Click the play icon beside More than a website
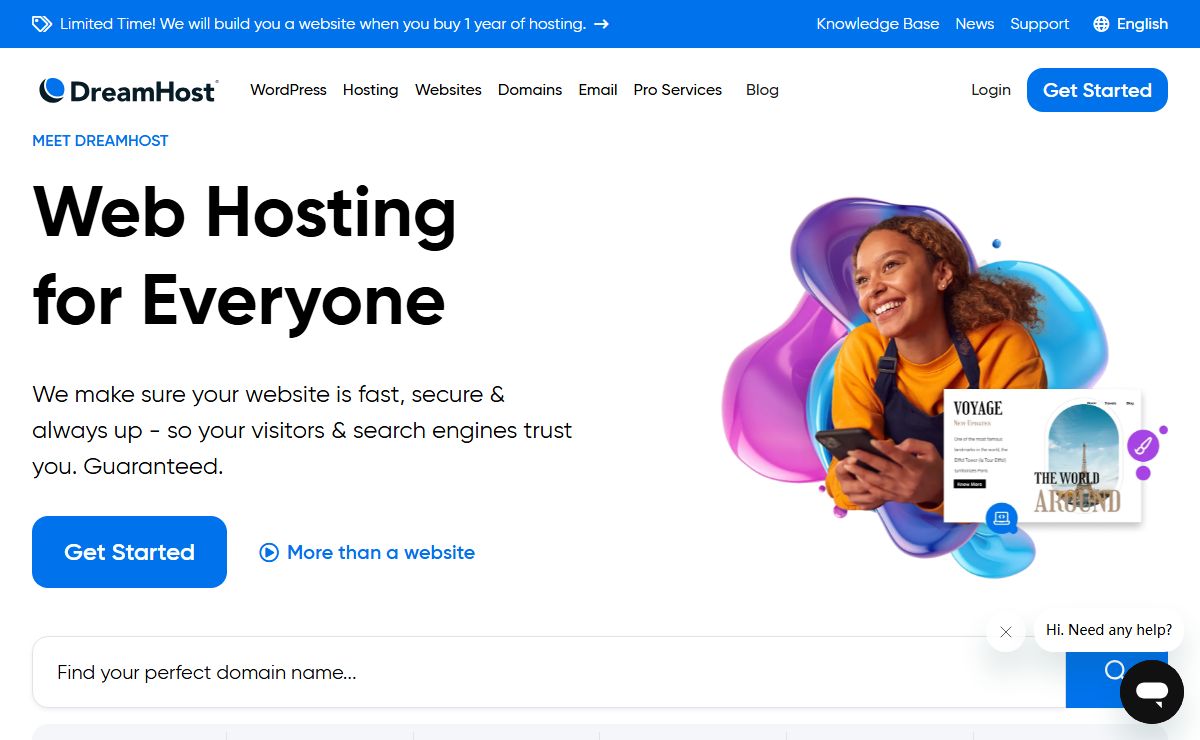The height and width of the screenshot is (740, 1200). (269, 552)
